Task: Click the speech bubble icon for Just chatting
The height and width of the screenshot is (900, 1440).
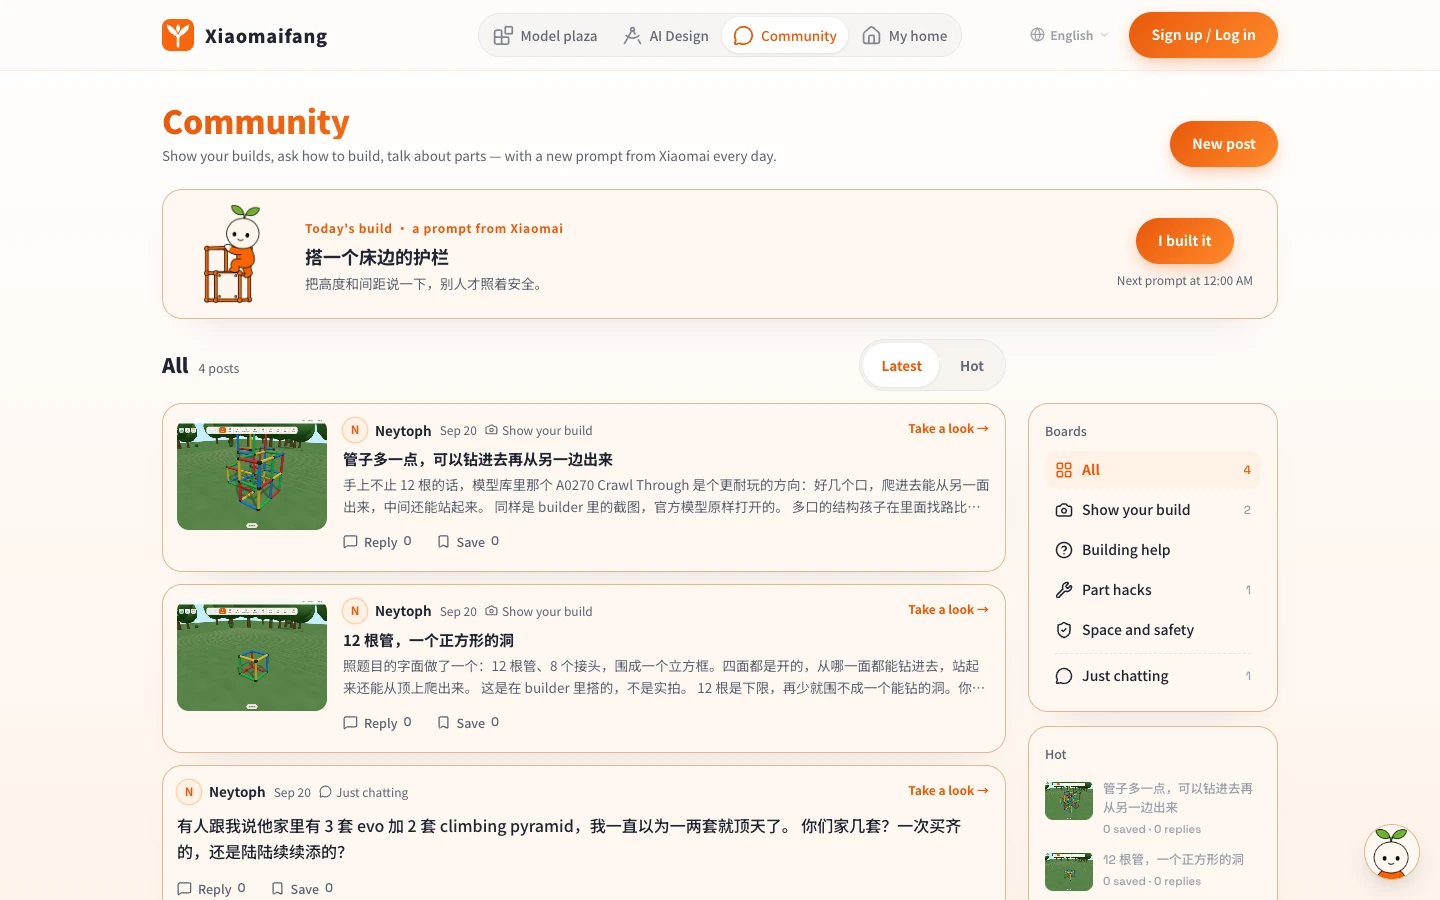Action: point(1064,676)
